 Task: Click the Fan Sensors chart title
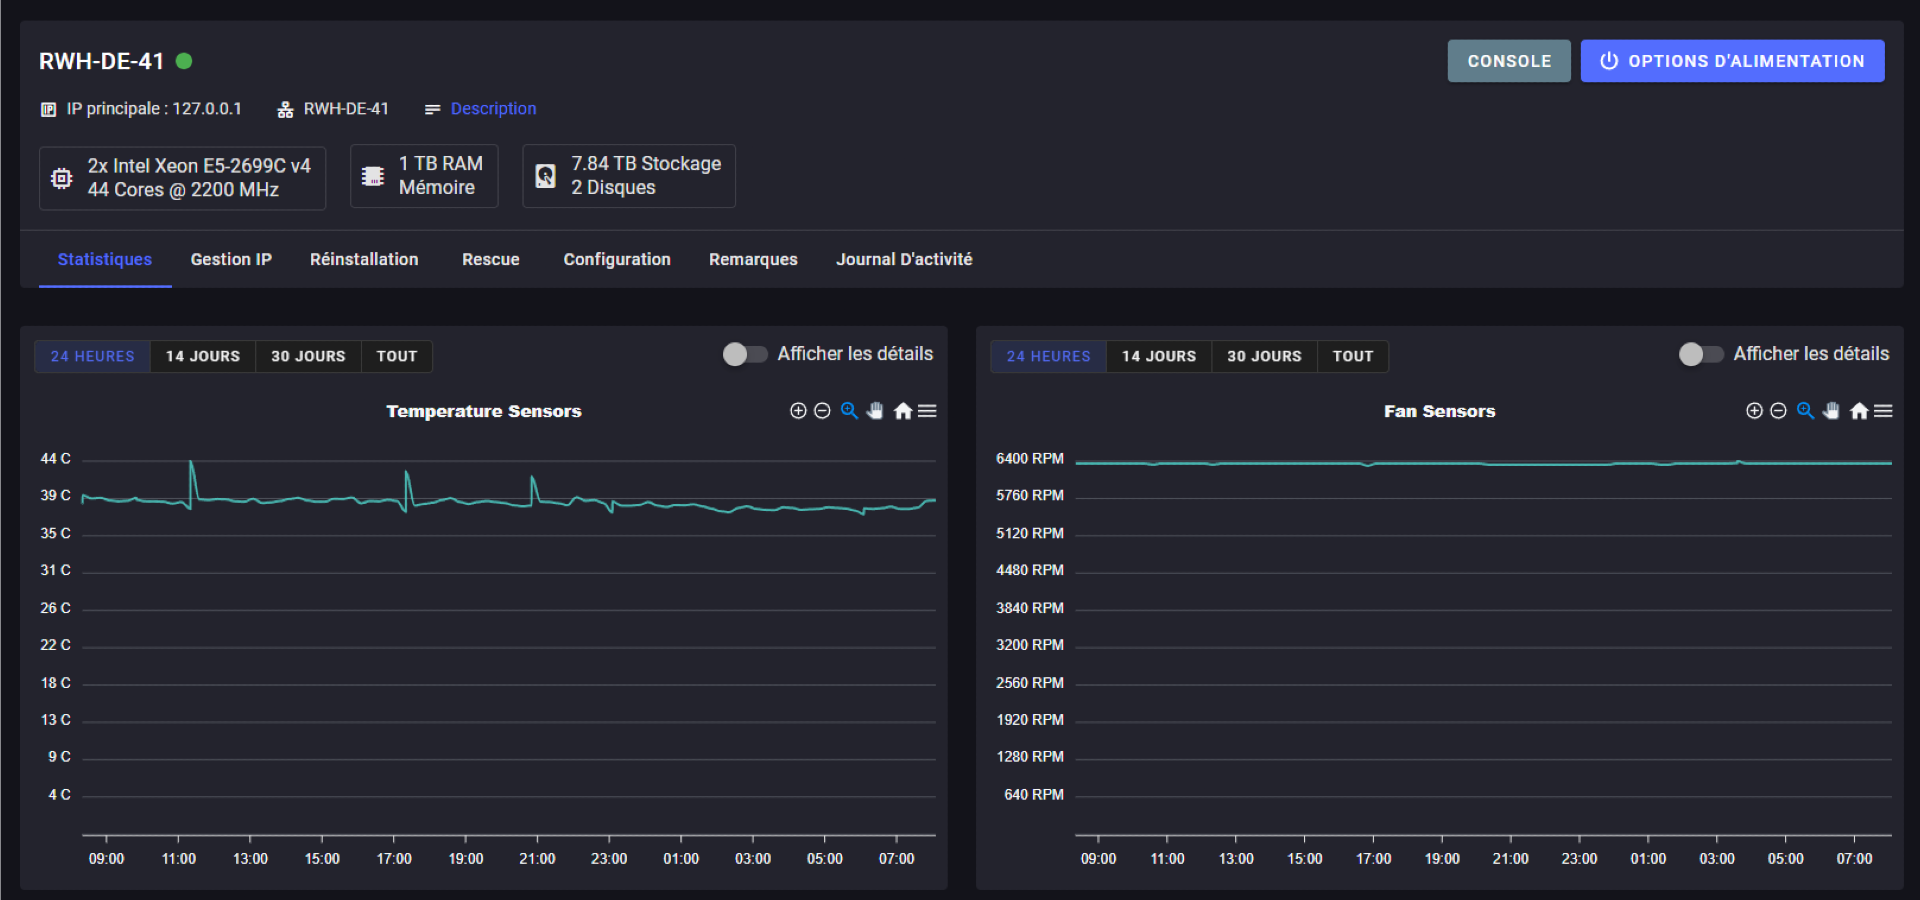pyautogui.click(x=1440, y=411)
